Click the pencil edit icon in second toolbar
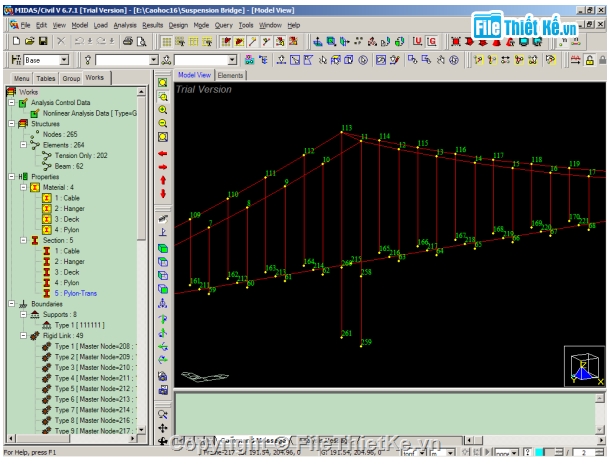Image resolution: width=610 pixels, height=467 pixels. tap(395, 60)
